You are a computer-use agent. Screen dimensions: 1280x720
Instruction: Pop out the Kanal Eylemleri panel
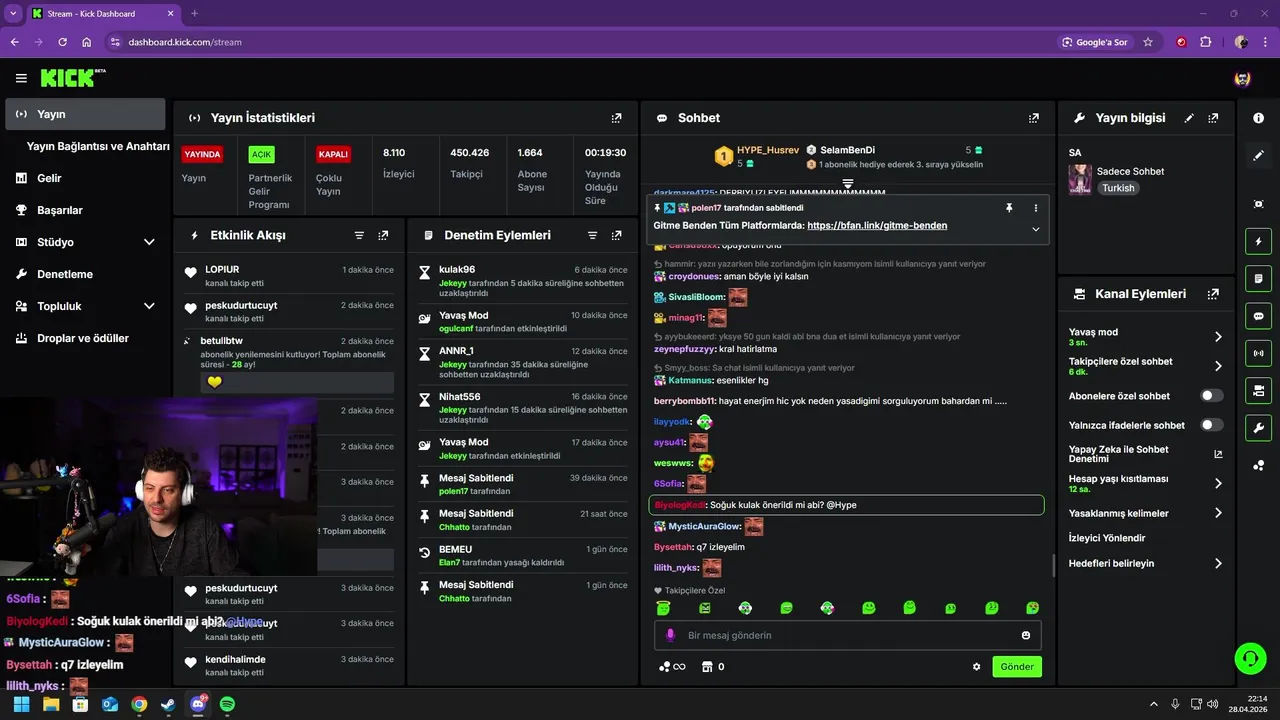tap(1213, 294)
